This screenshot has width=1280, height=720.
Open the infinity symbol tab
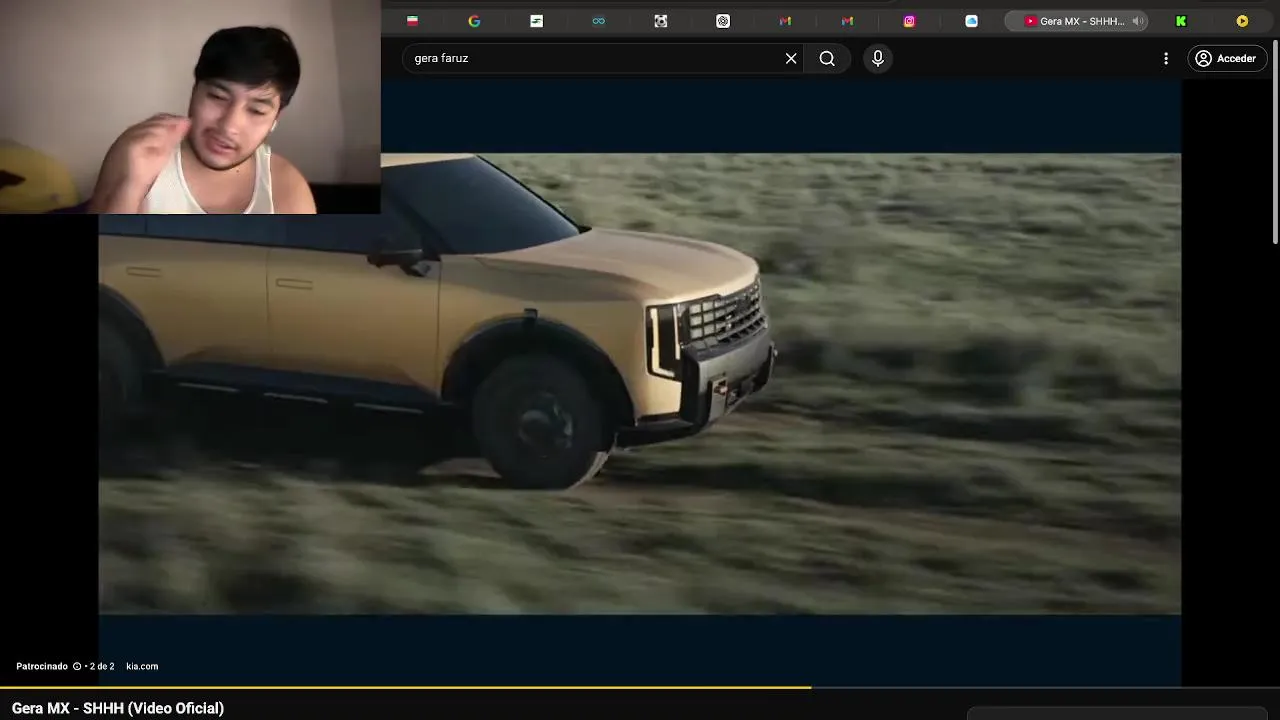598,21
